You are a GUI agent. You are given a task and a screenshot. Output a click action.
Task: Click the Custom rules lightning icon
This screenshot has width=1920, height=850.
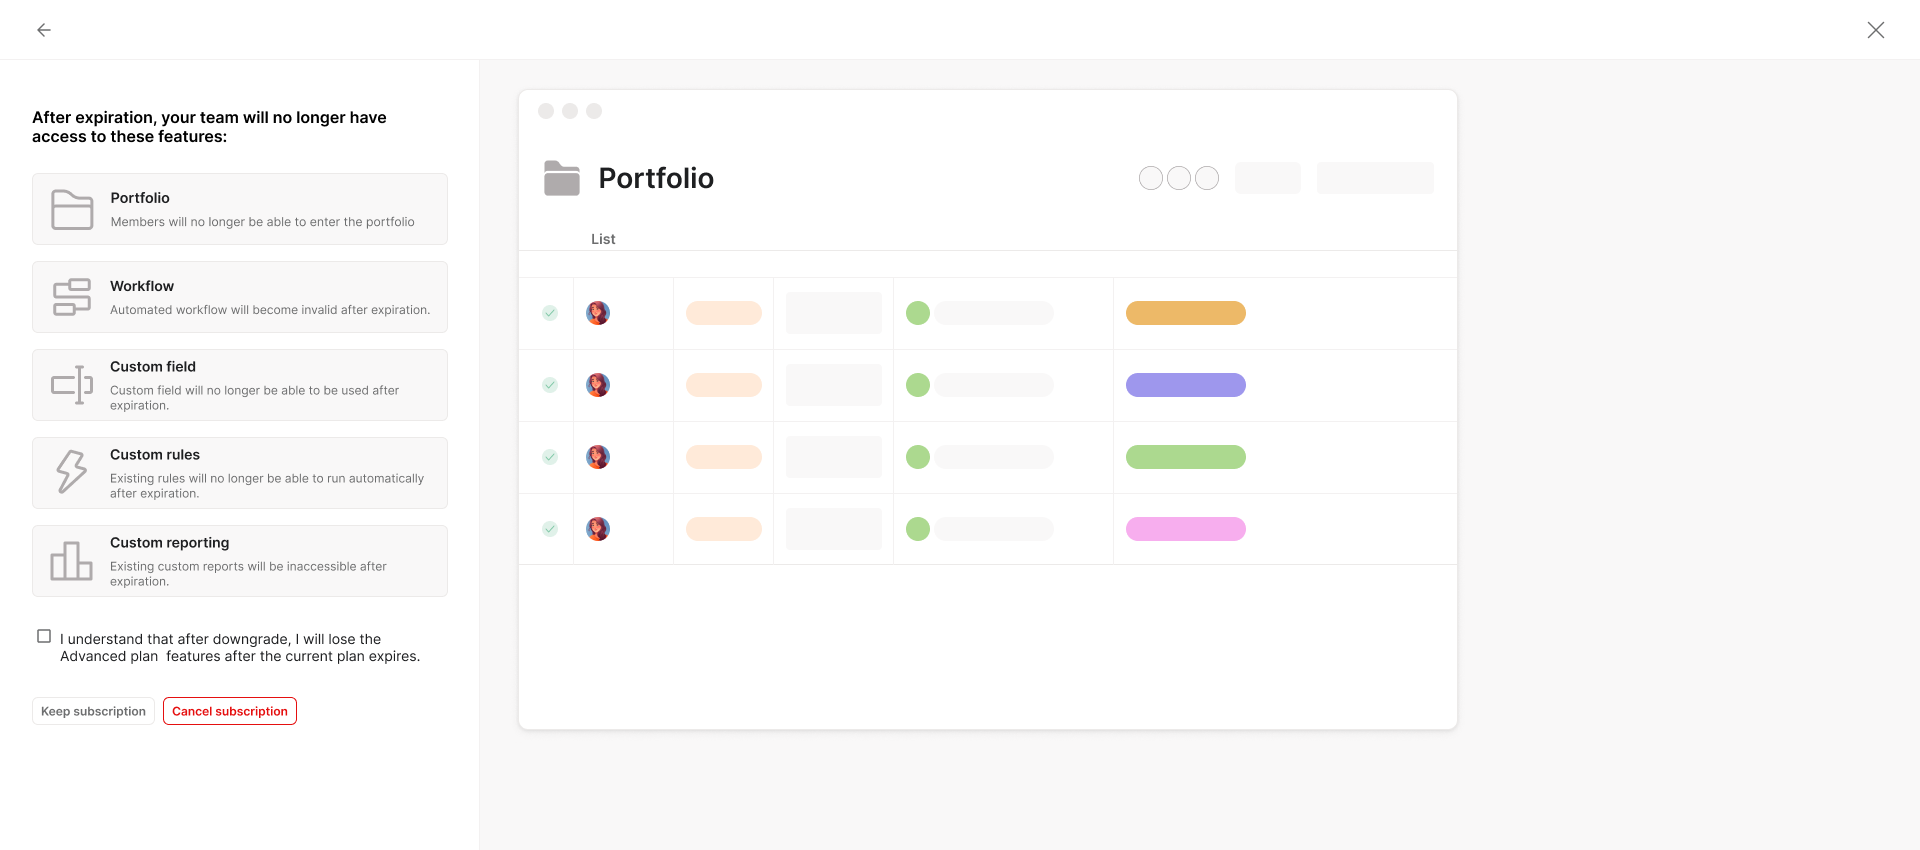[72, 472]
